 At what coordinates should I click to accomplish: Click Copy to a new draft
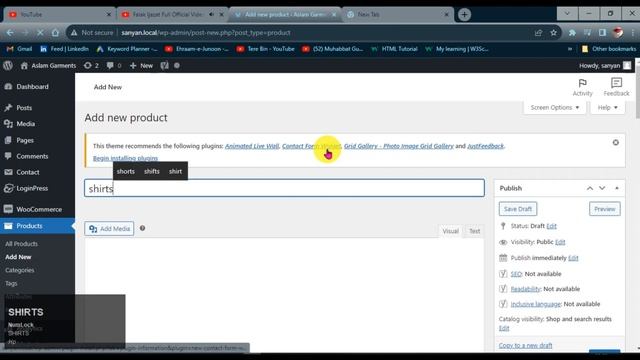[x=525, y=345]
